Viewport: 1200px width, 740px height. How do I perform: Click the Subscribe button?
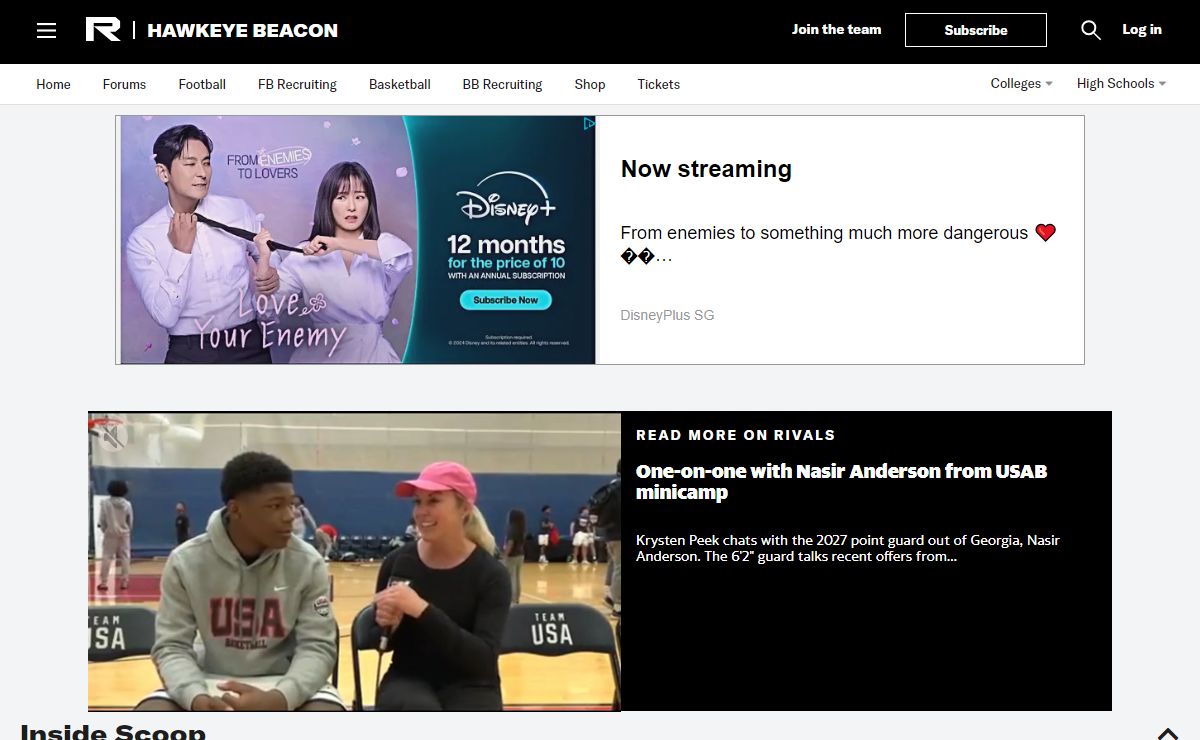pyautogui.click(x=975, y=30)
